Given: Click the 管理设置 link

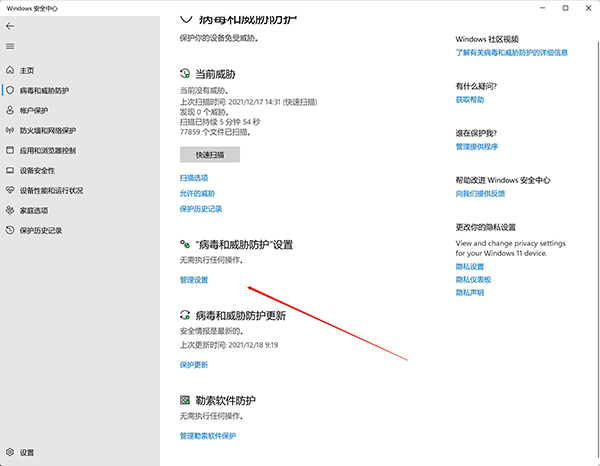Looking at the screenshot, I should [x=194, y=280].
